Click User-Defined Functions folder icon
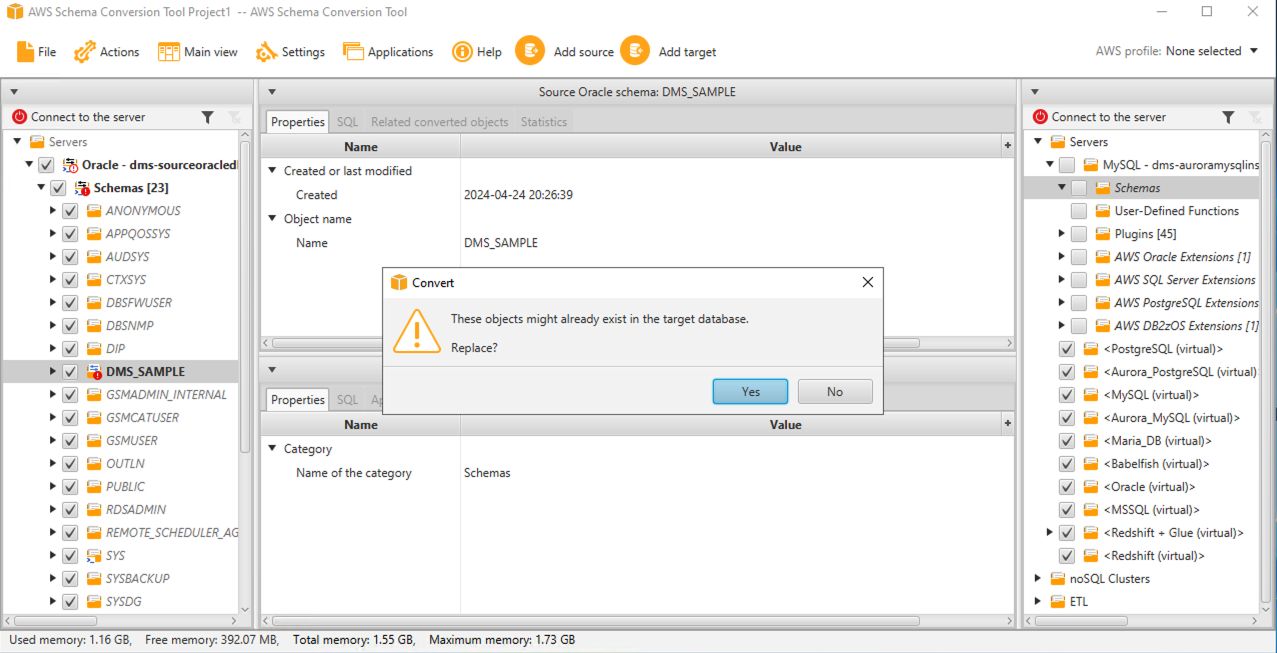 click(1103, 211)
